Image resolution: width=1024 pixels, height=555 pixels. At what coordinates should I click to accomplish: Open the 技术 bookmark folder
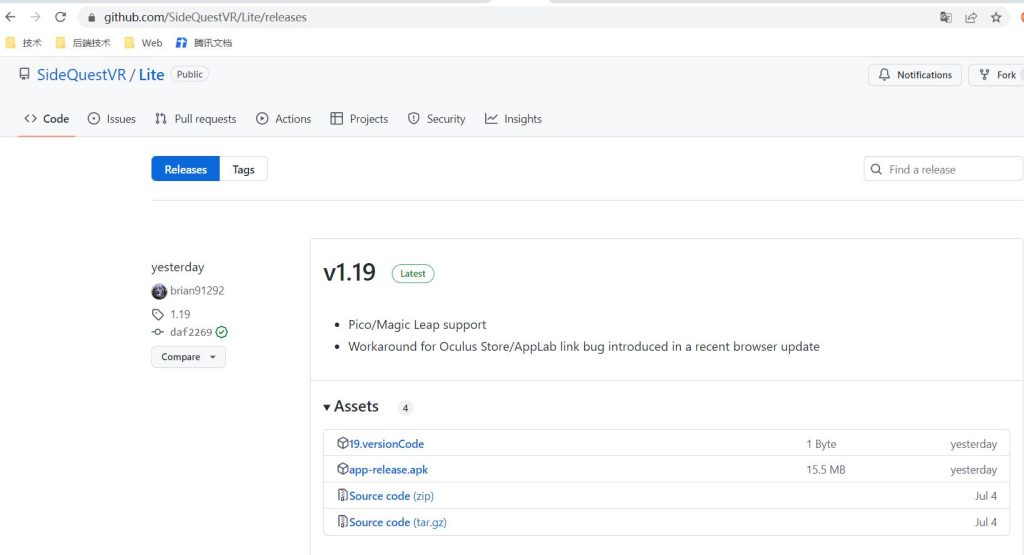(x=24, y=42)
